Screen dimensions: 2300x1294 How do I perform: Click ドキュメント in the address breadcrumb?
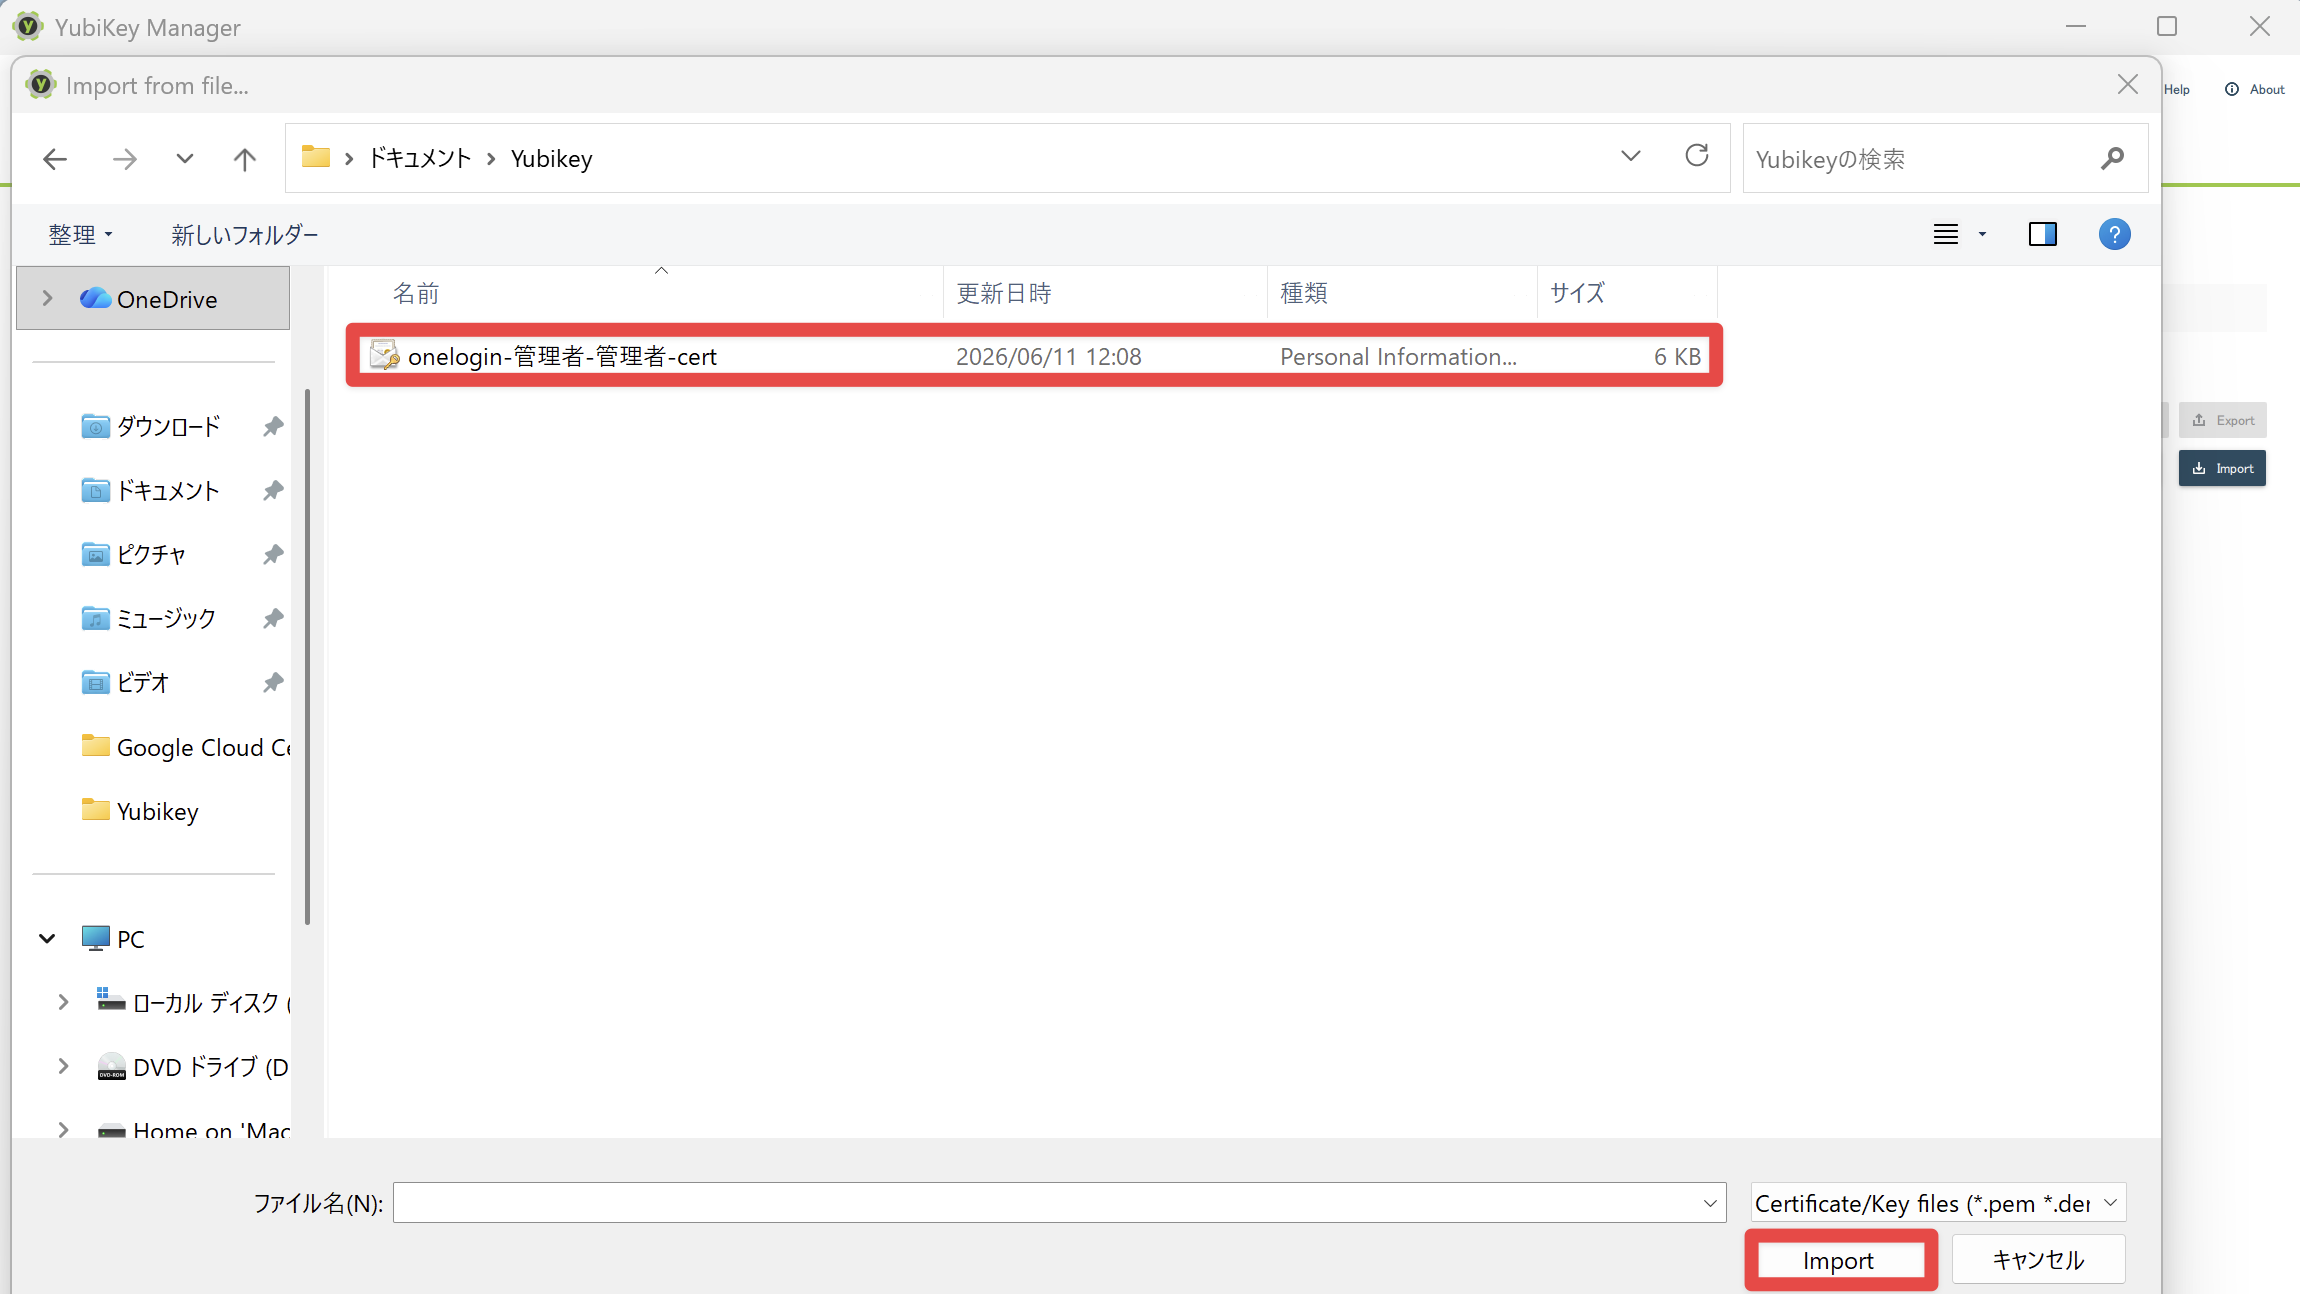pyautogui.click(x=420, y=158)
